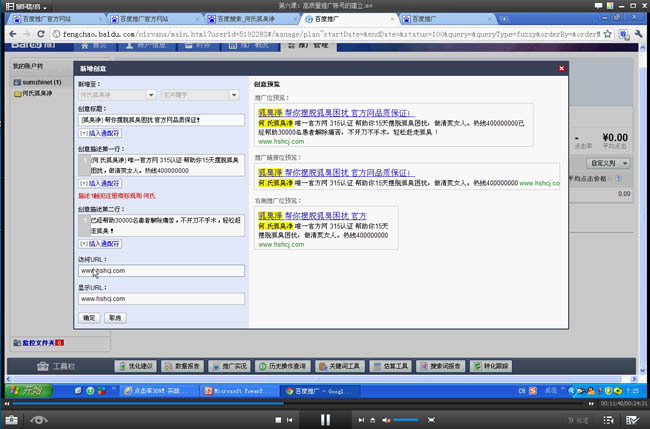The height and width of the screenshot is (429, 650).
Task: Switch to first 百度推广官方网站 tab
Action: click(57, 19)
